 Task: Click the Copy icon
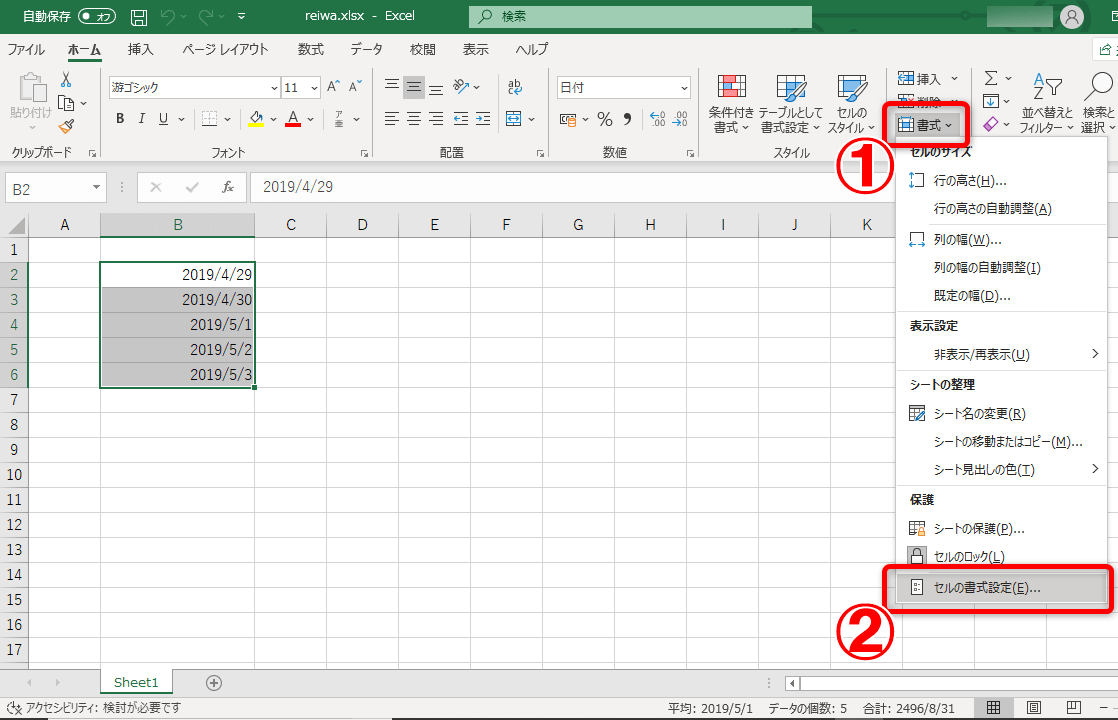(x=66, y=103)
